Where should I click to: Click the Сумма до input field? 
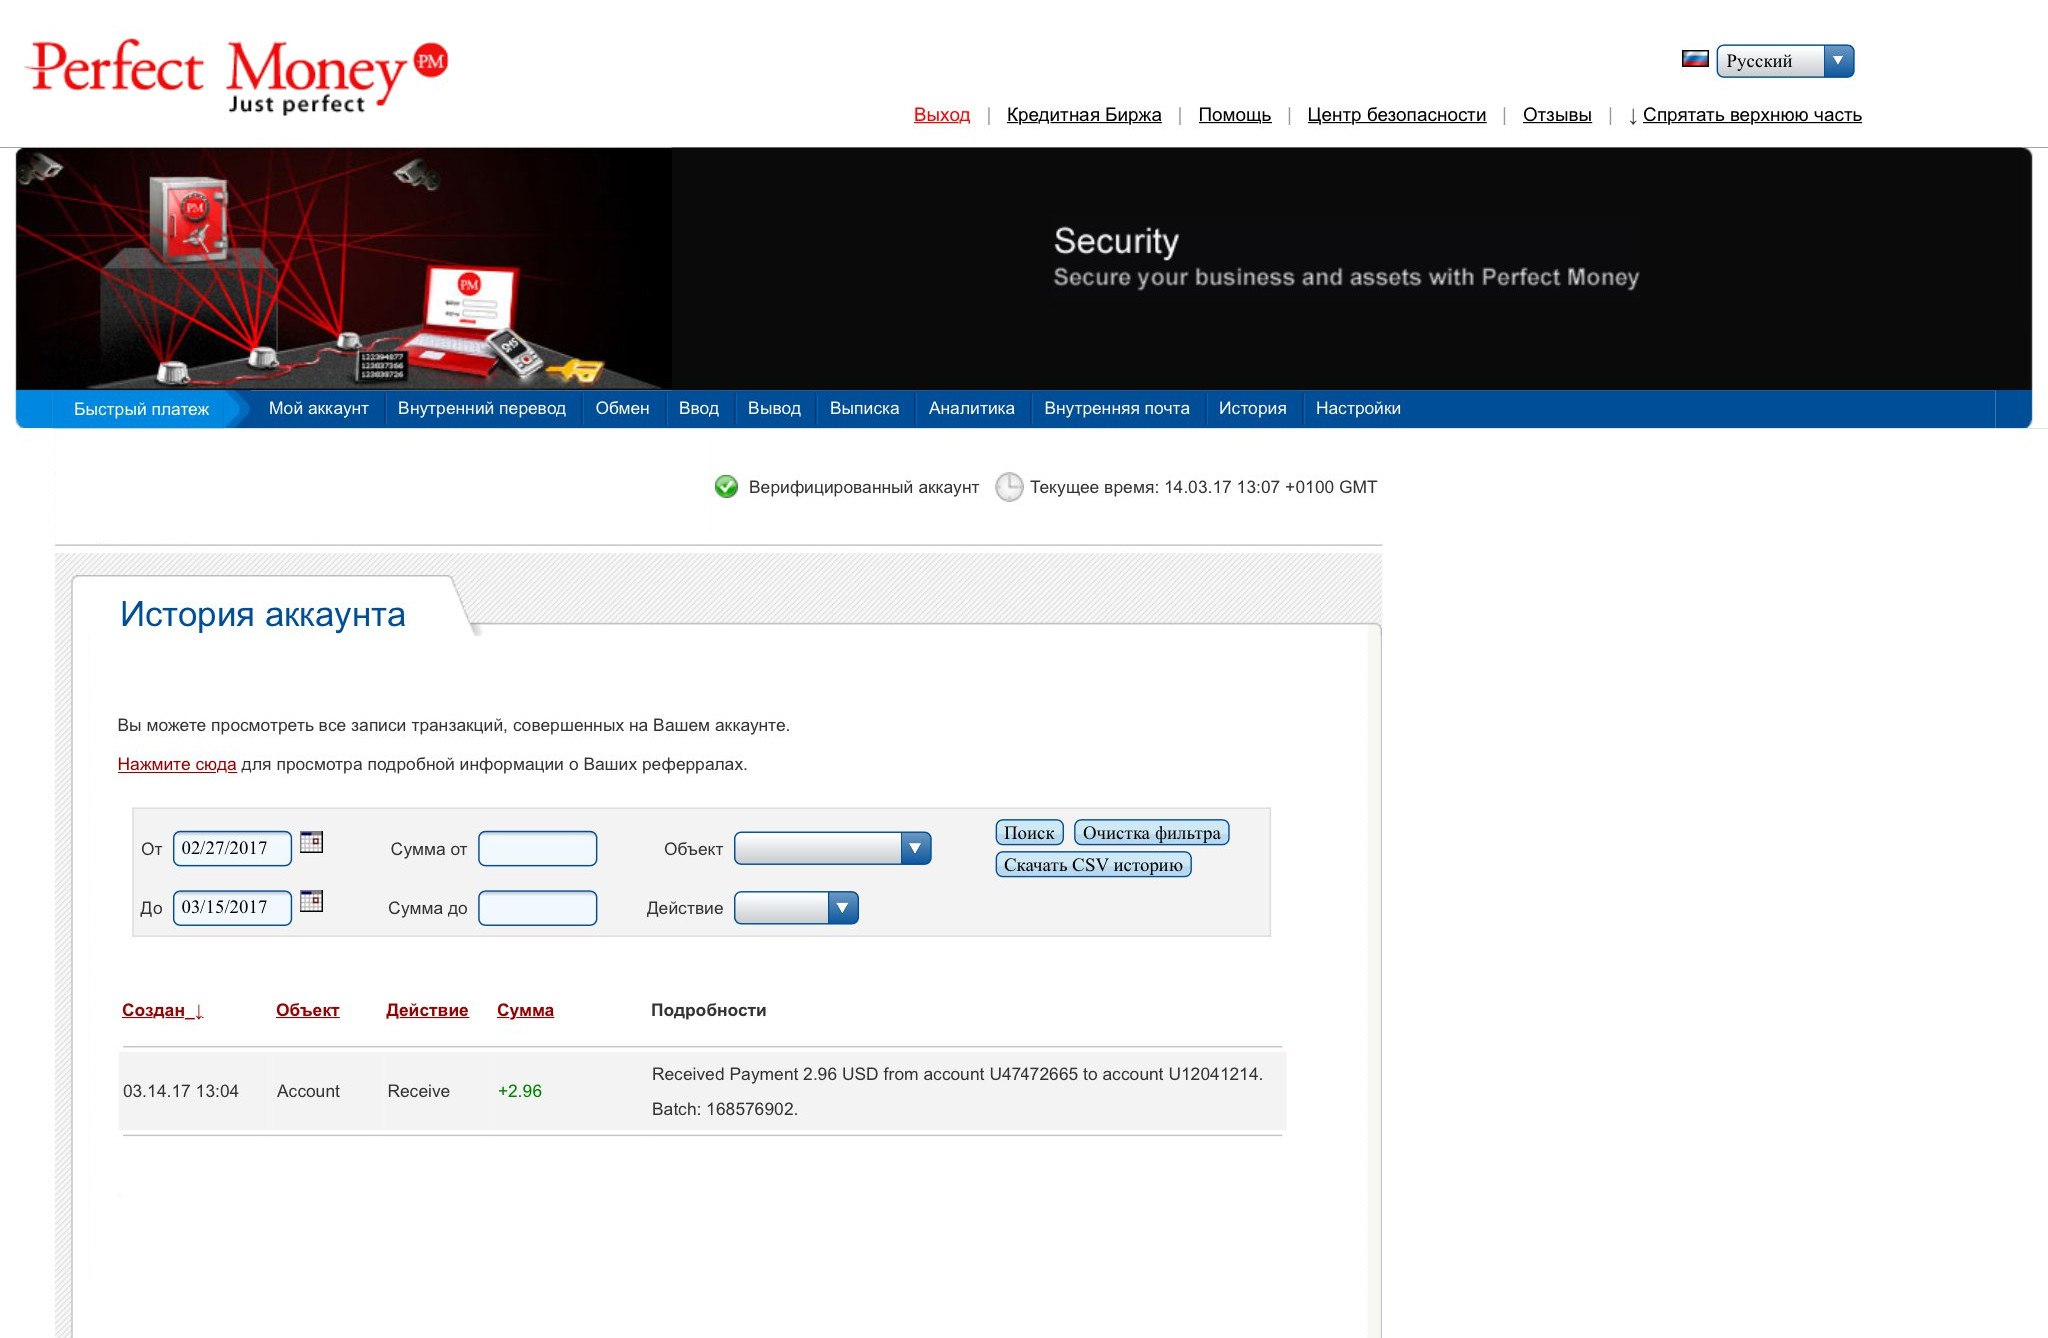(x=538, y=907)
